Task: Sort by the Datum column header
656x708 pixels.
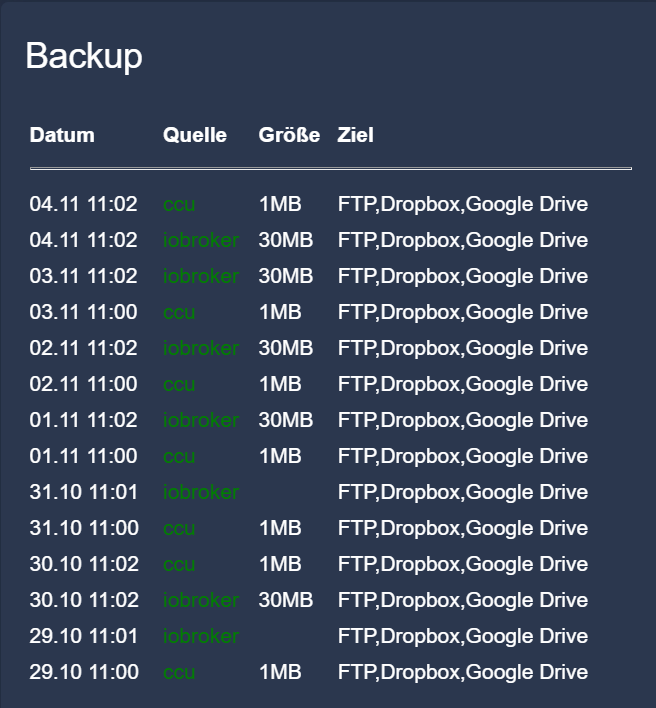Action: click(62, 135)
